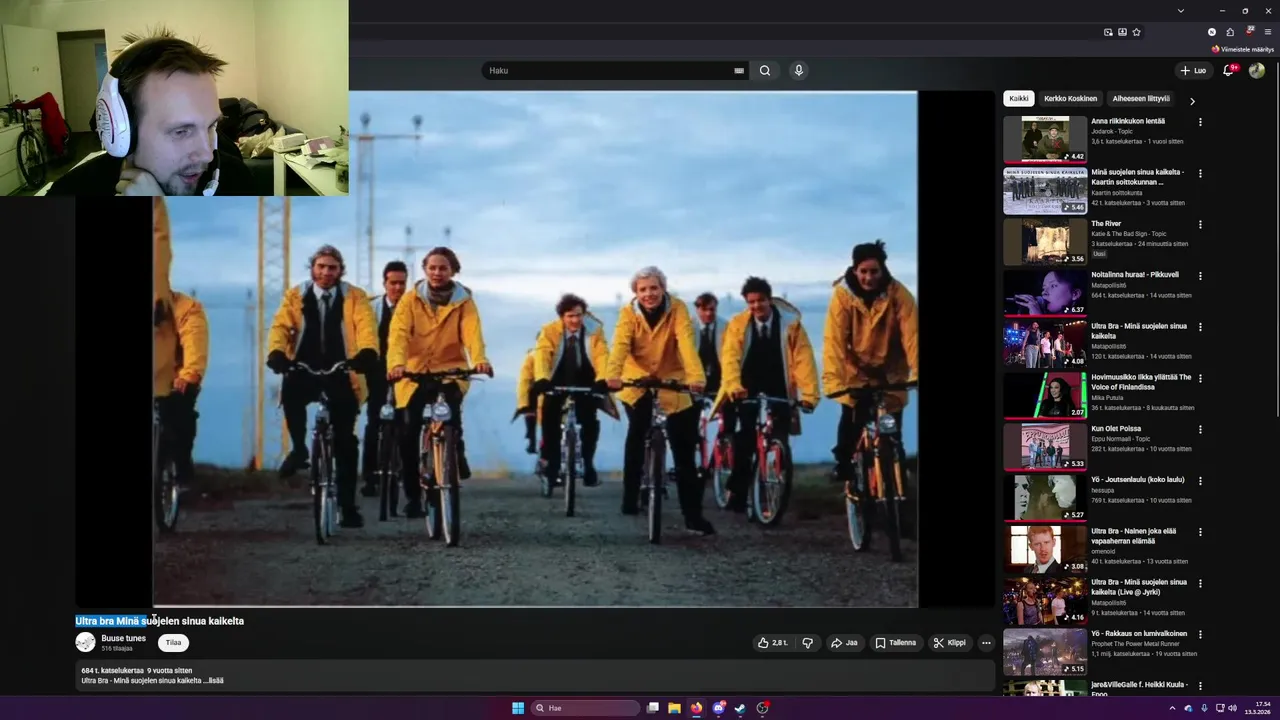The image size is (1280, 720).
Task: Open Windows Start menu
Action: (518, 708)
